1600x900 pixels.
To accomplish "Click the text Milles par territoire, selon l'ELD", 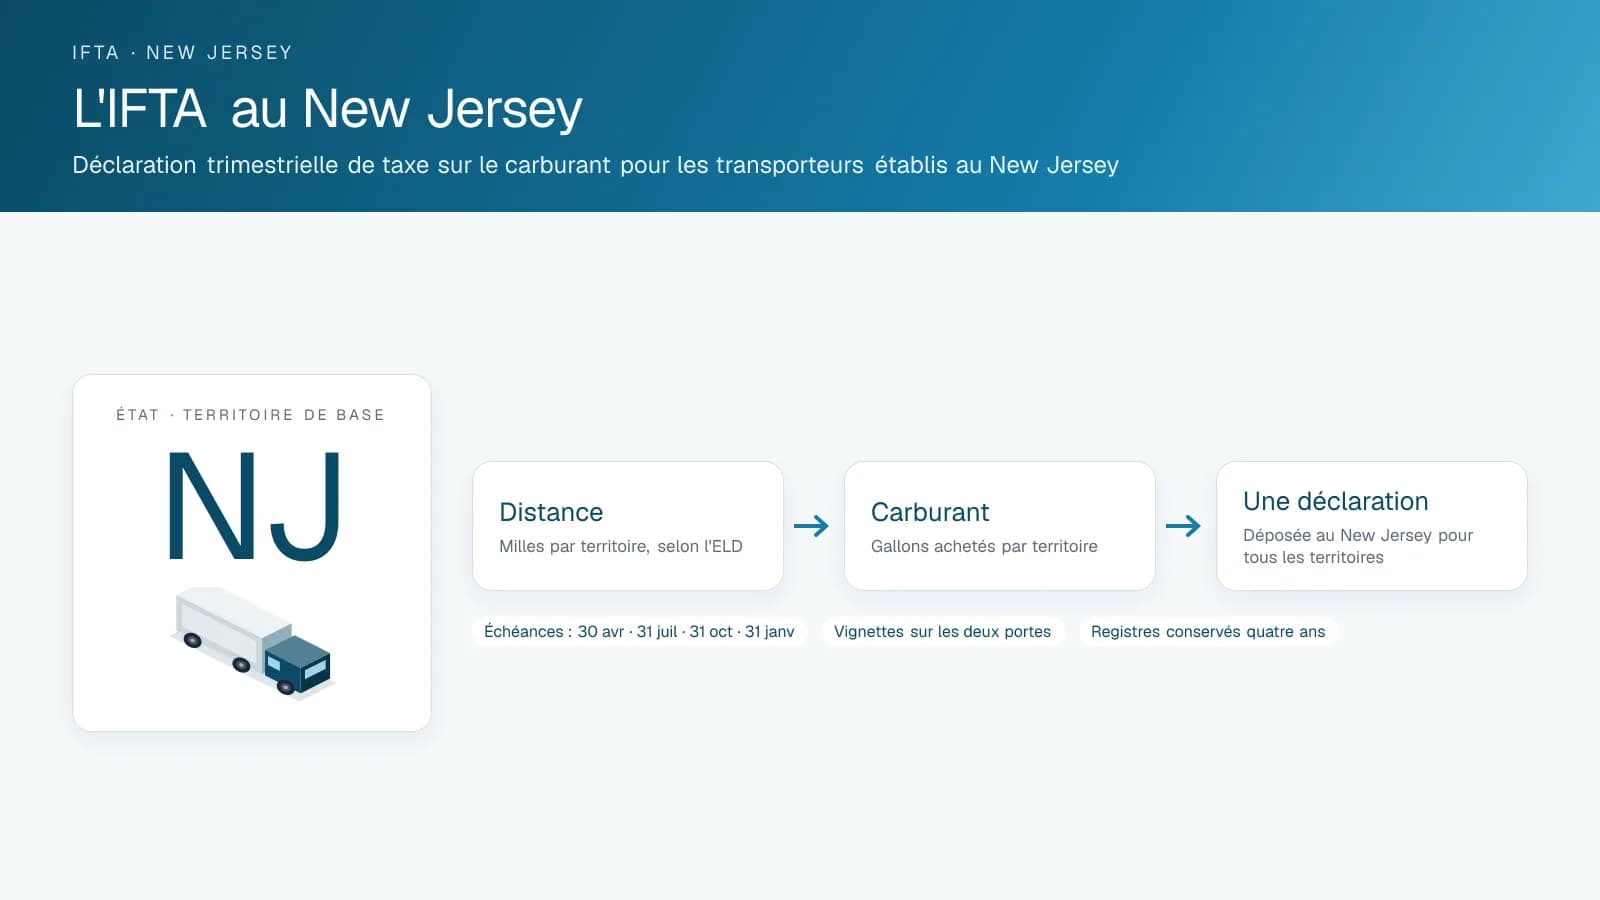I will 621,546.
